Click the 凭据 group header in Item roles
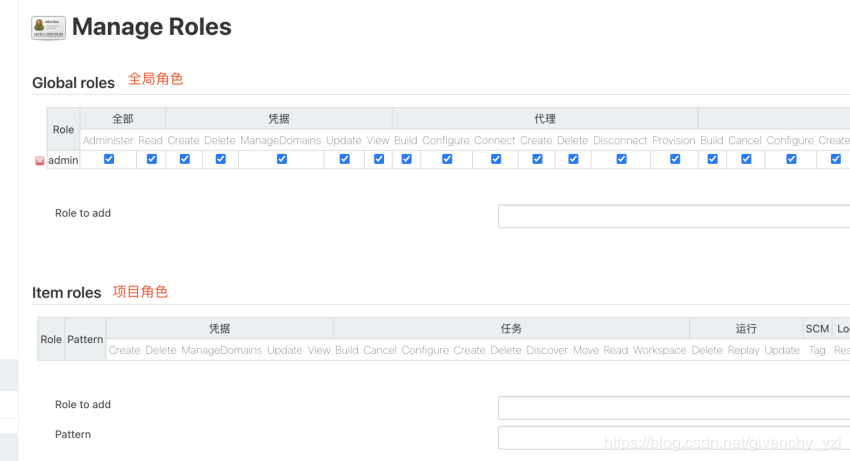Image resolution: width=850 pixels, height=461 pixels. click(x=220, y=329)
